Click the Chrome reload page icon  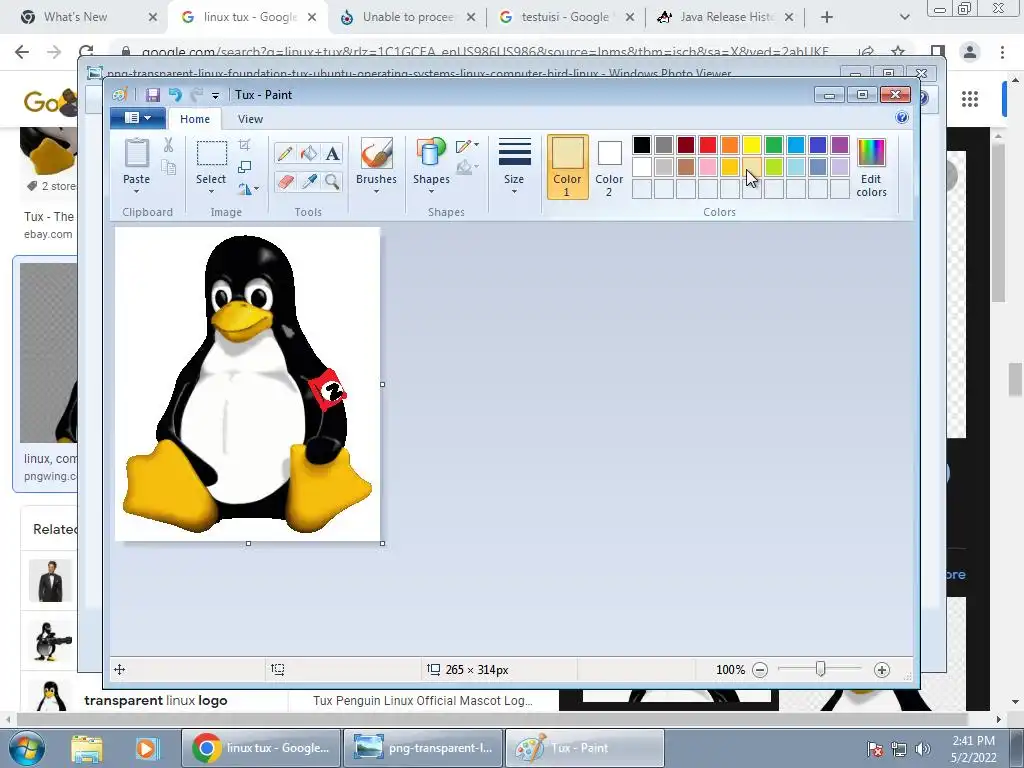86,52
